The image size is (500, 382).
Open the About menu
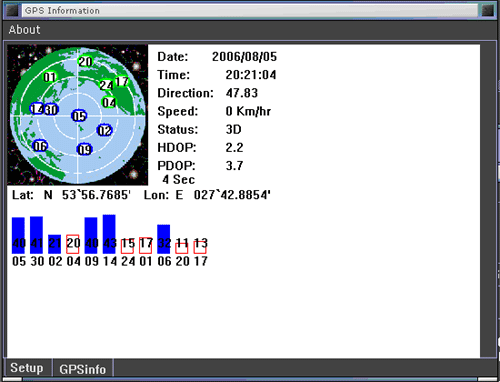click(24, 30)
